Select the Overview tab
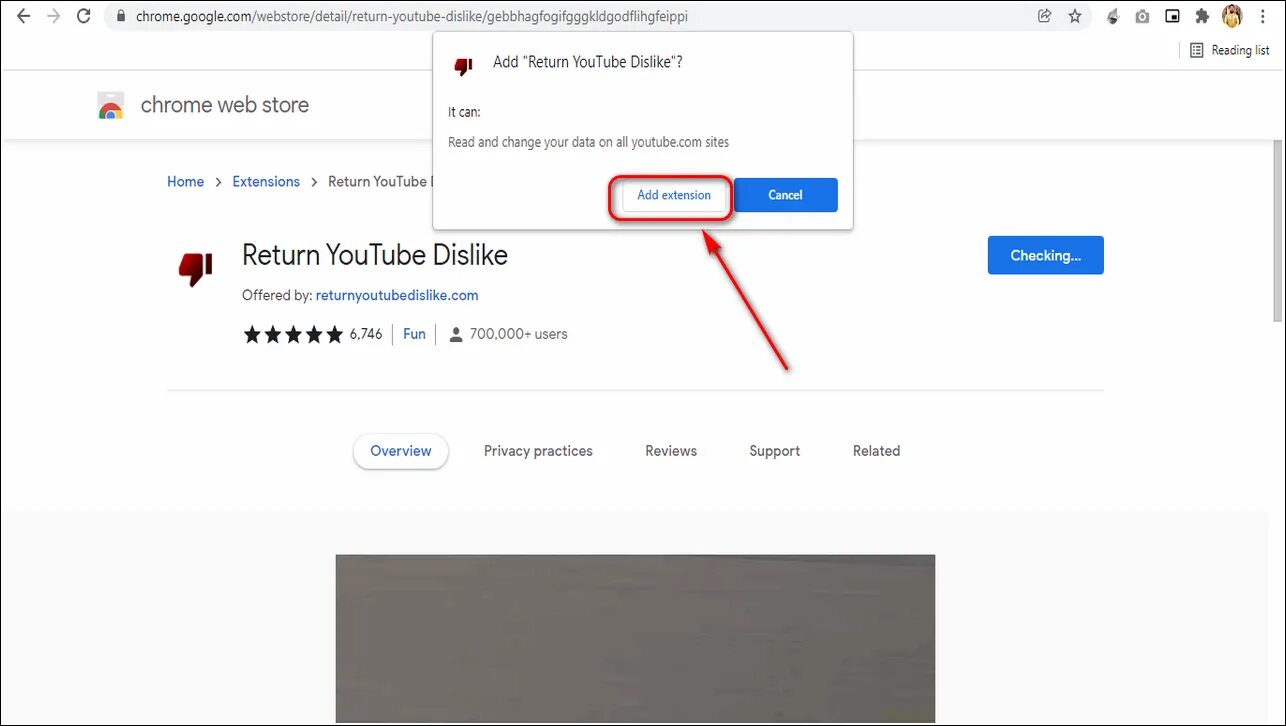This screenshot has height=726, width=1286. 401,451
